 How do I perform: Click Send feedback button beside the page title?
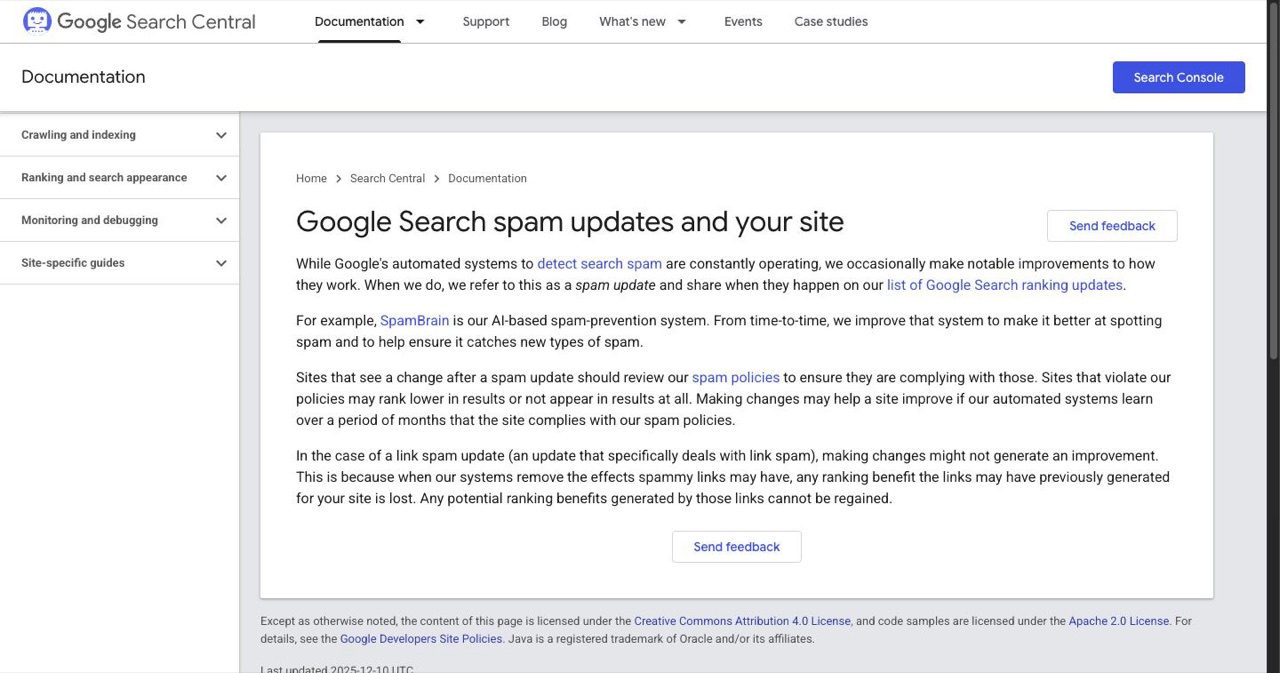coord(1112,226)
